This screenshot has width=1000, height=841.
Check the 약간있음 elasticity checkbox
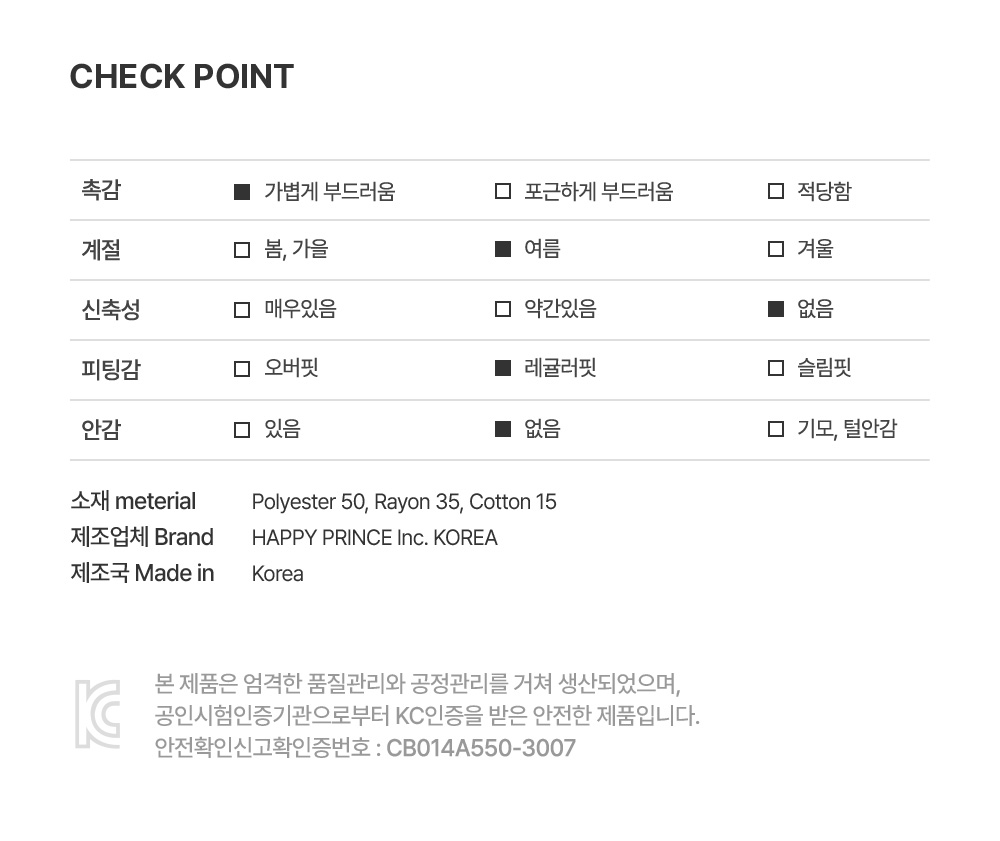click(503, 310)
